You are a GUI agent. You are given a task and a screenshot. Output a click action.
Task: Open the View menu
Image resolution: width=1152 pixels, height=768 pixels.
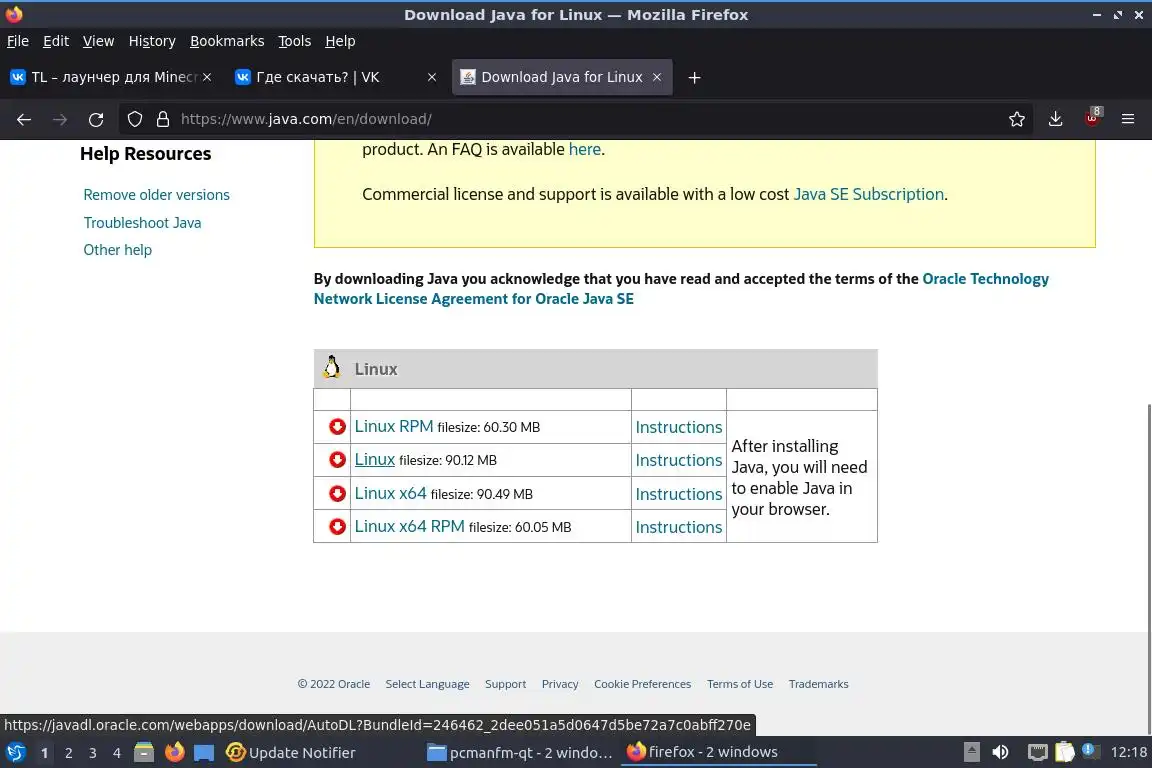tap(98, 41)
